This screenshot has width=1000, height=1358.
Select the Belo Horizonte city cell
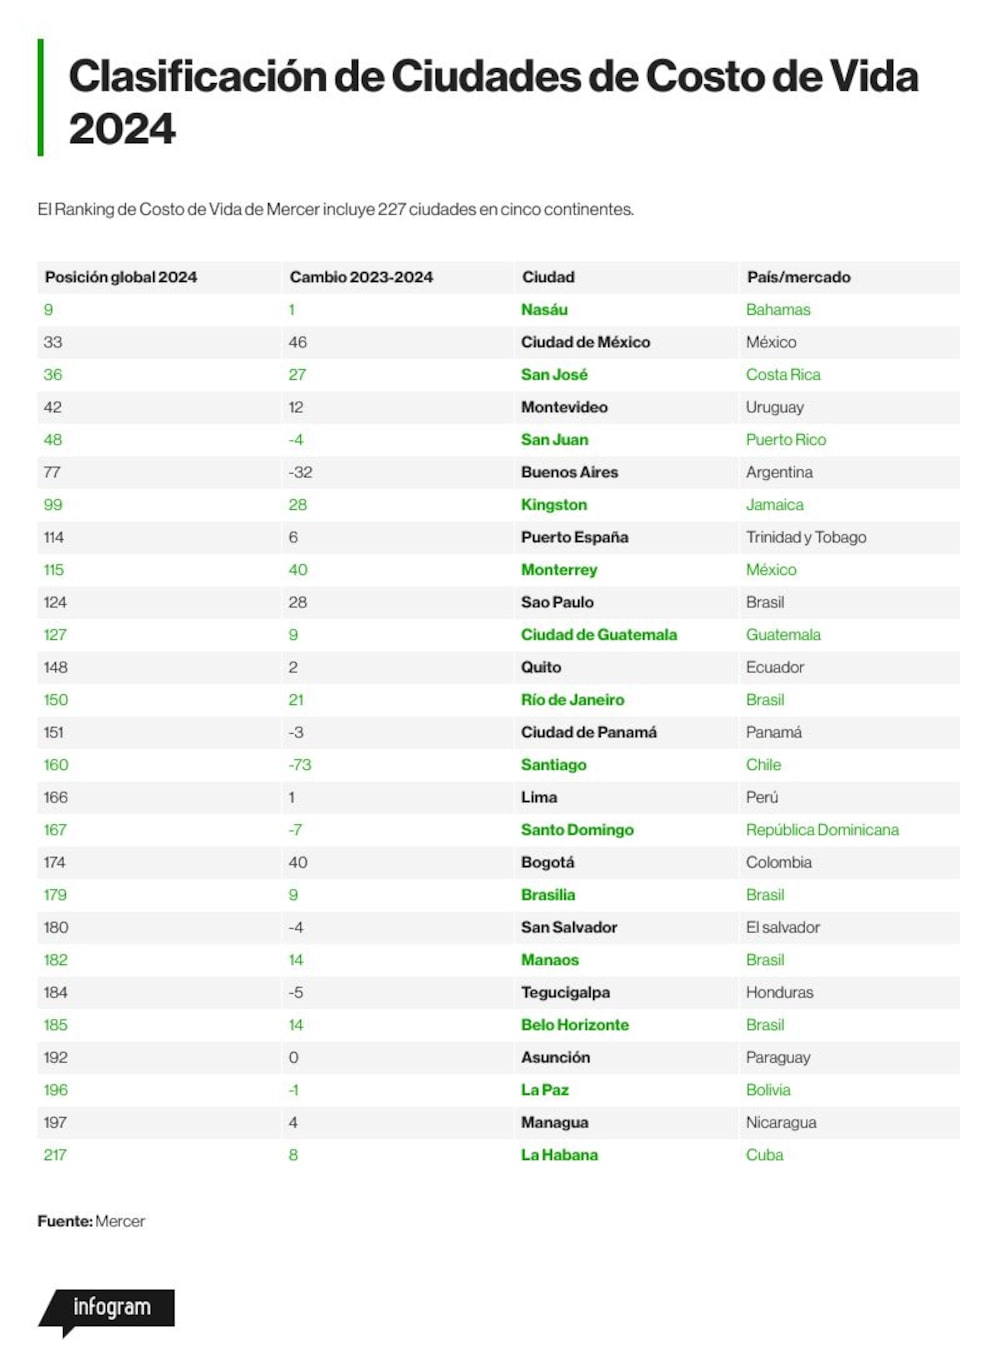575,1025
